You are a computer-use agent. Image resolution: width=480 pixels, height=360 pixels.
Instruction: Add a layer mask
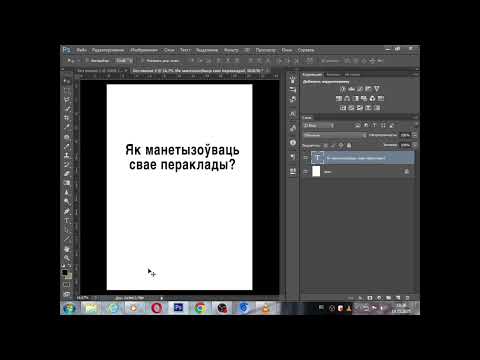point(370,298)
